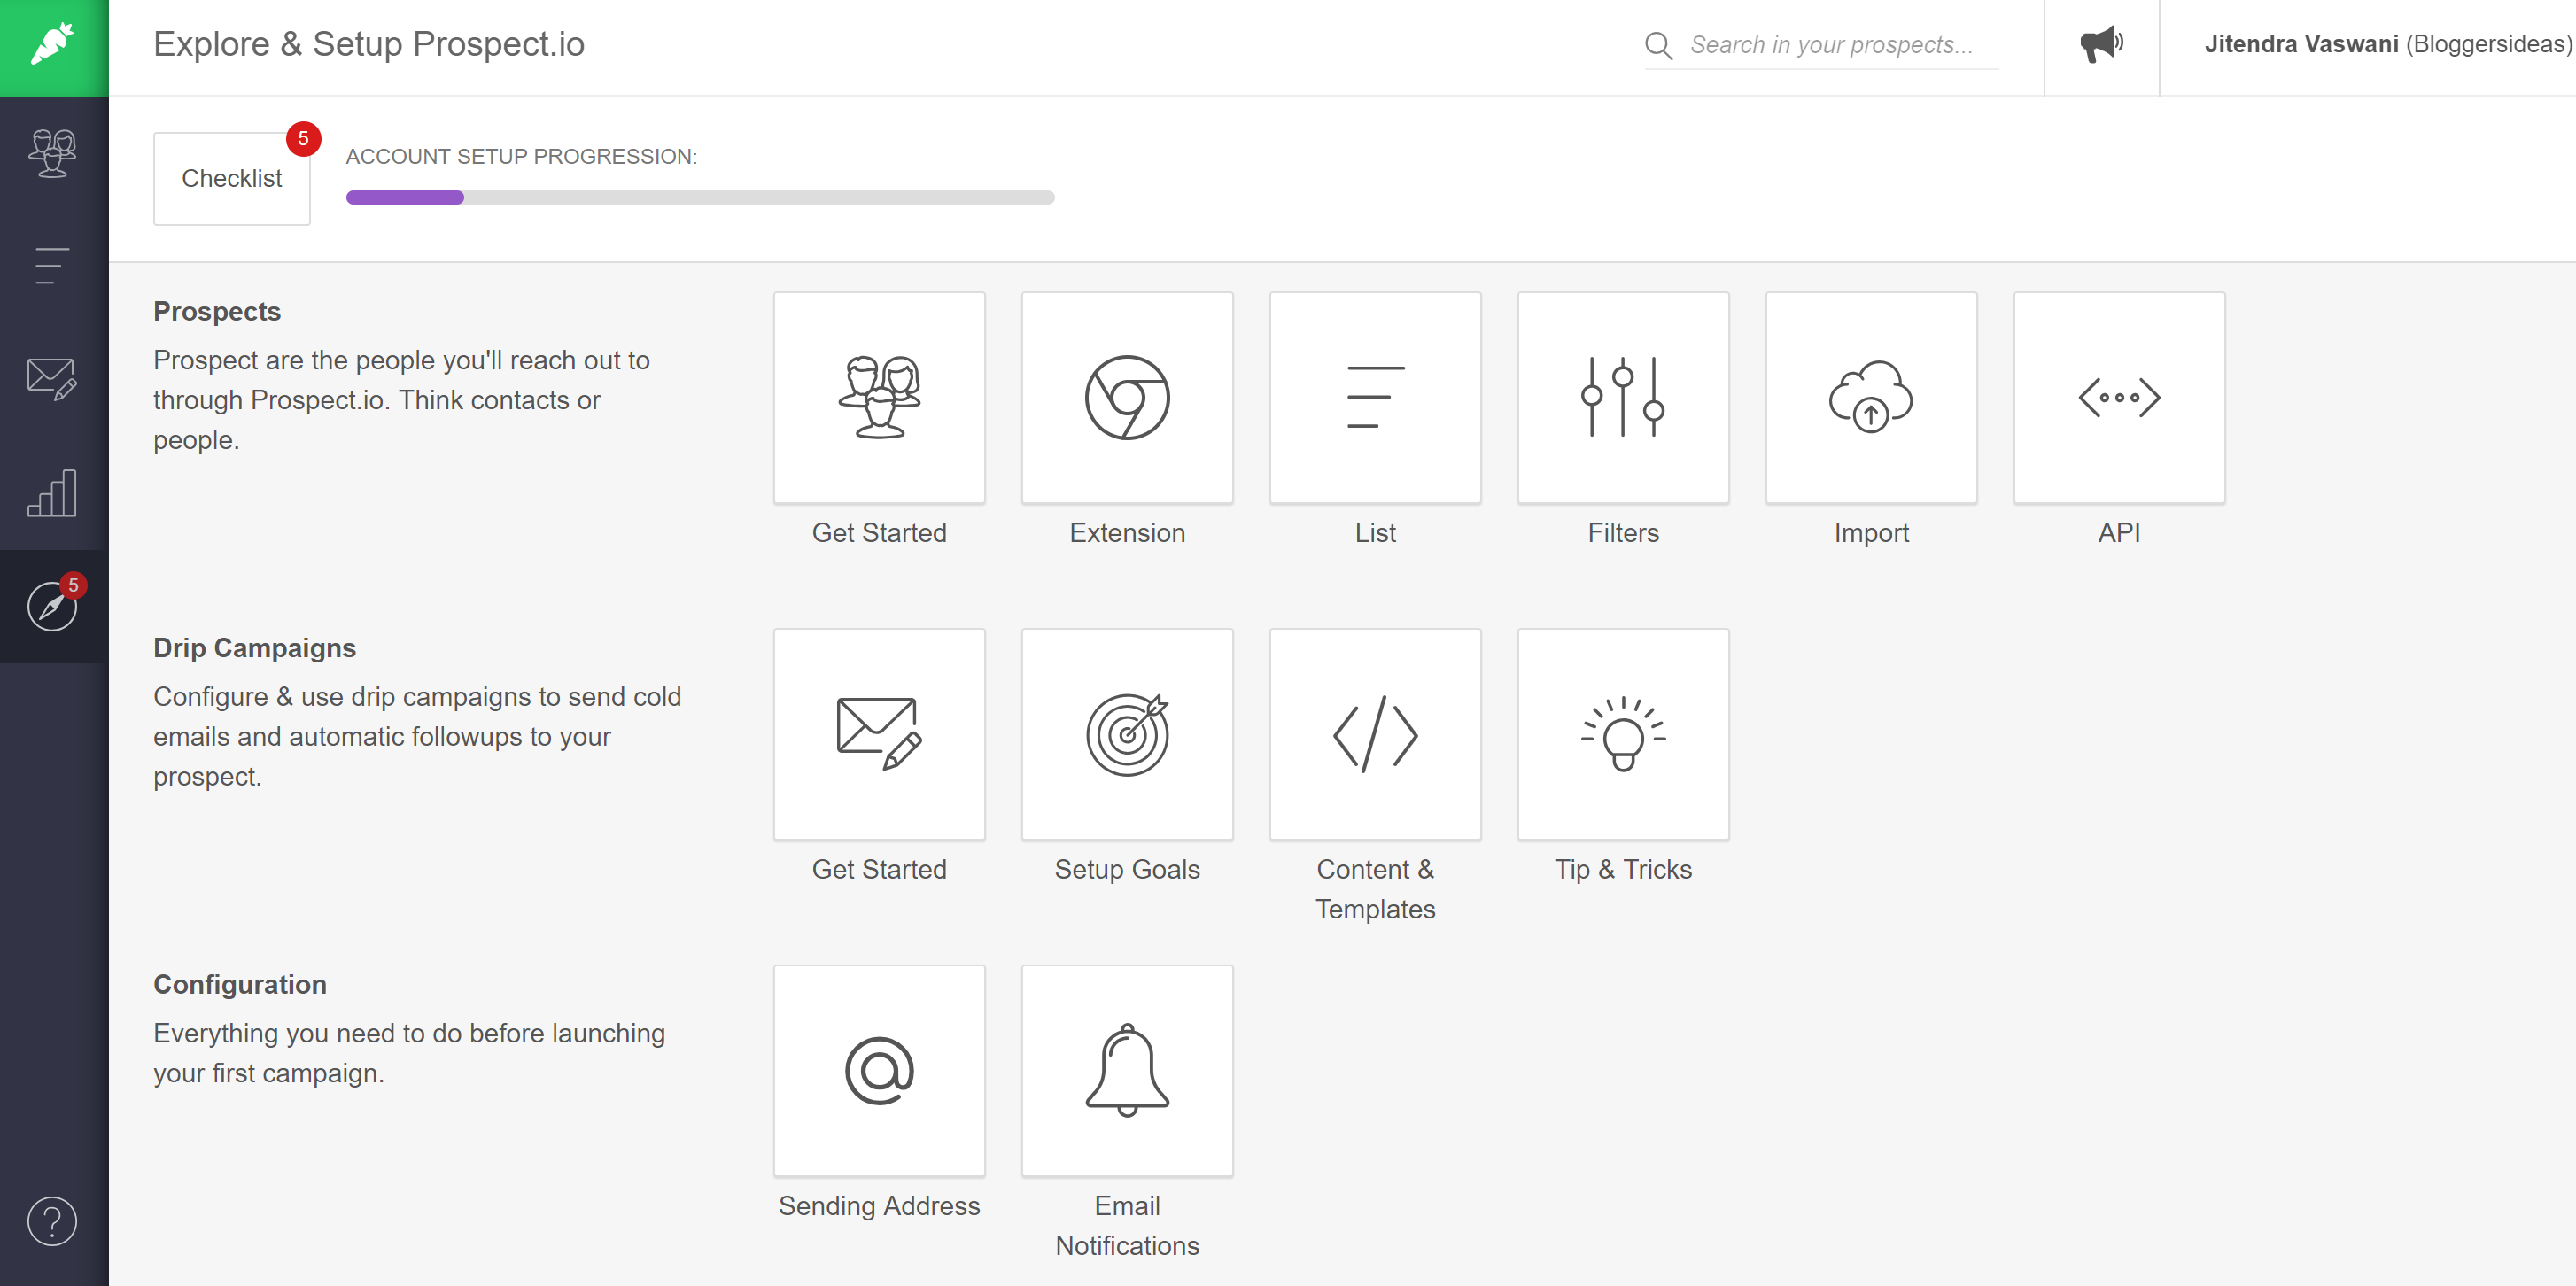Click the carrot logo in sidebar
Screen dimensions: 2576x1286
[x=53, y=46]
